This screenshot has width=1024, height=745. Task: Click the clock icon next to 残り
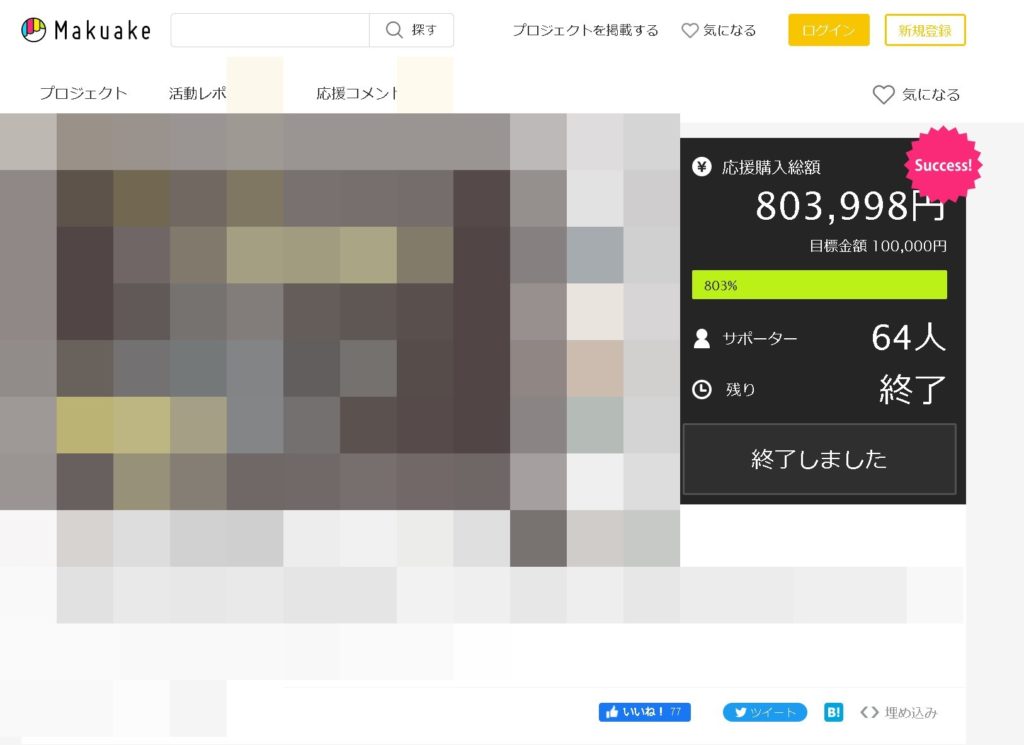(x=702, y=389)
